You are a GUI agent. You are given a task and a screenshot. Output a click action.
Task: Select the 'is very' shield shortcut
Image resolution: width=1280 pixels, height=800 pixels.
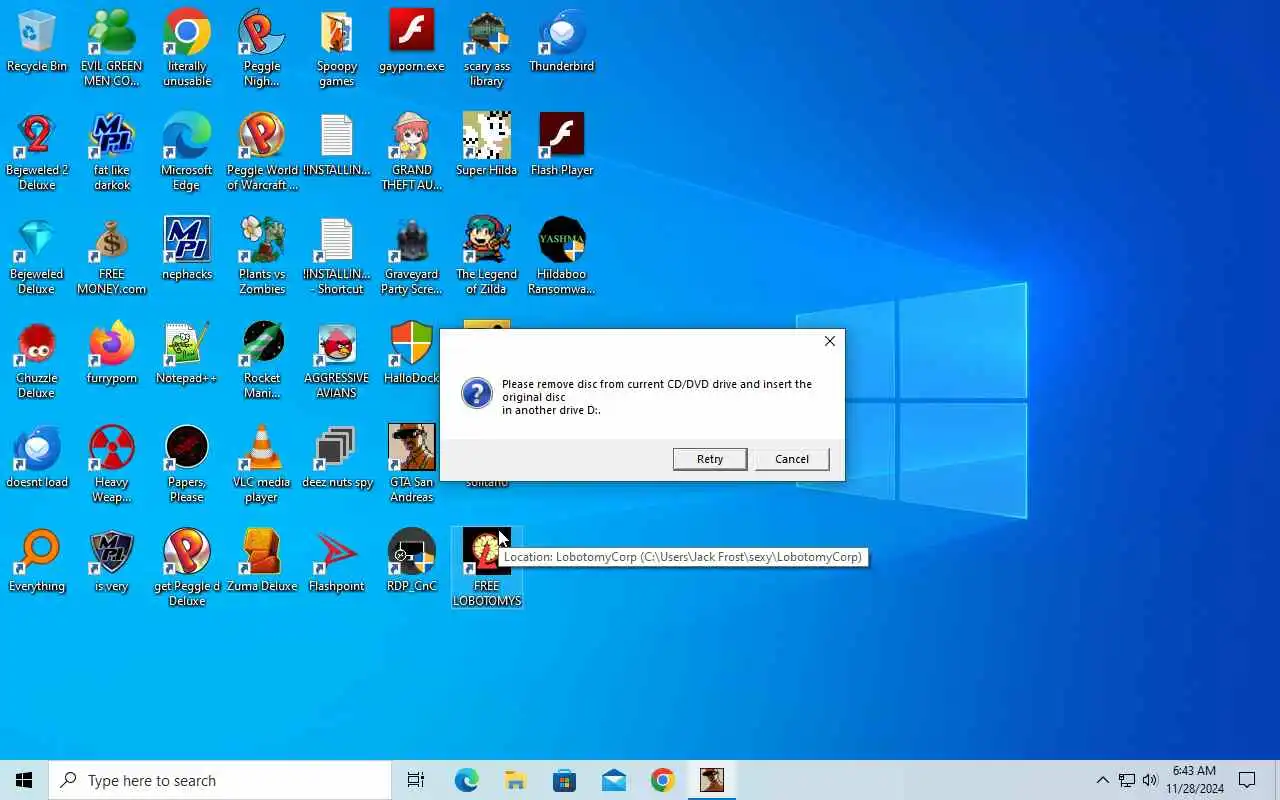tap(112, 561)
